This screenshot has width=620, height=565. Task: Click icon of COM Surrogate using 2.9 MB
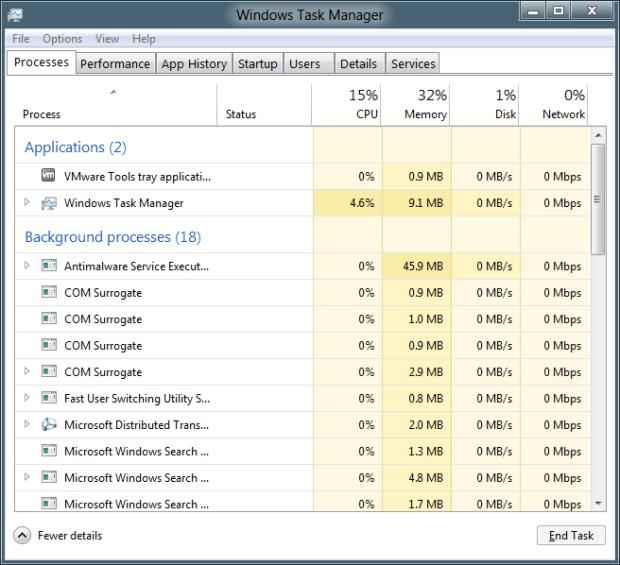point(49,371)
